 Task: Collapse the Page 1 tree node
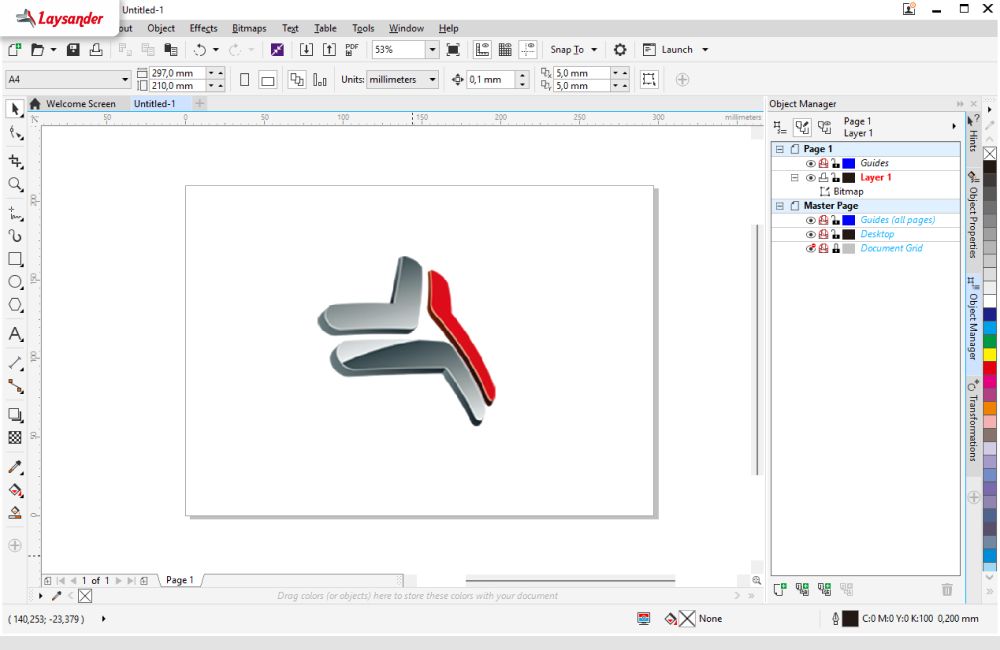[x=779, y=149]
